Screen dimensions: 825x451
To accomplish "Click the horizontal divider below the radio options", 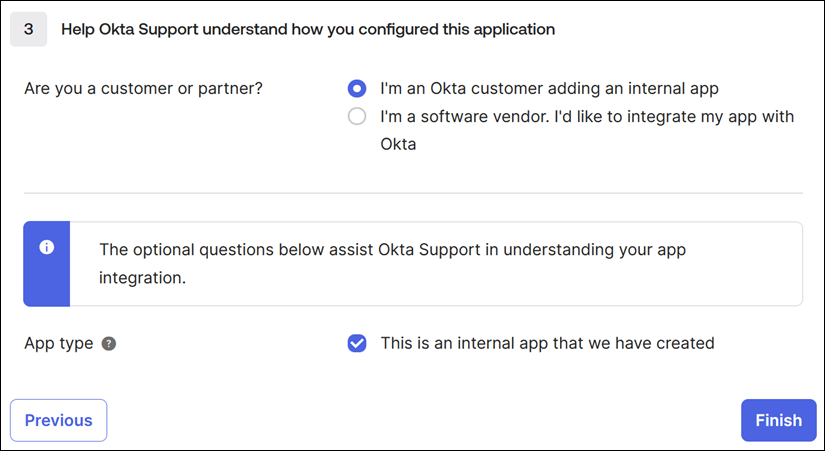I will coord(413,193).
